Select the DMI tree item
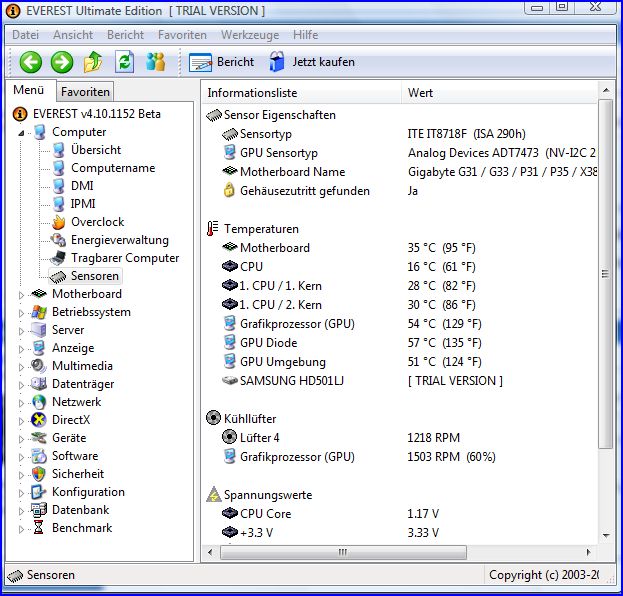The width and height of the screenshot is (623, 596). 82,186
